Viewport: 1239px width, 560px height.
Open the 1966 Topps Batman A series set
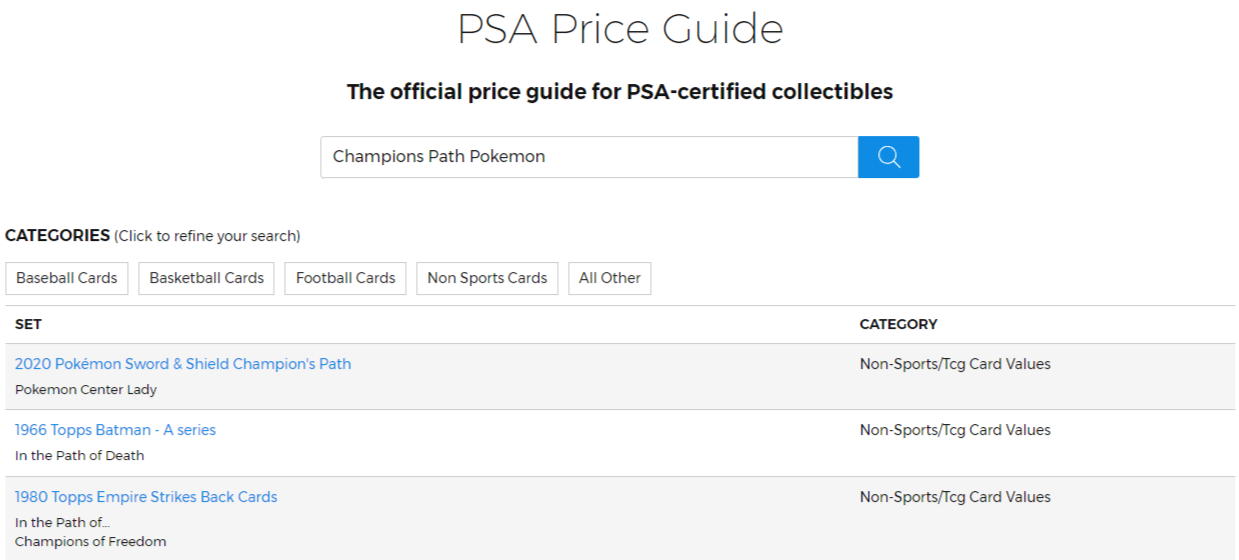coord(115,430)
